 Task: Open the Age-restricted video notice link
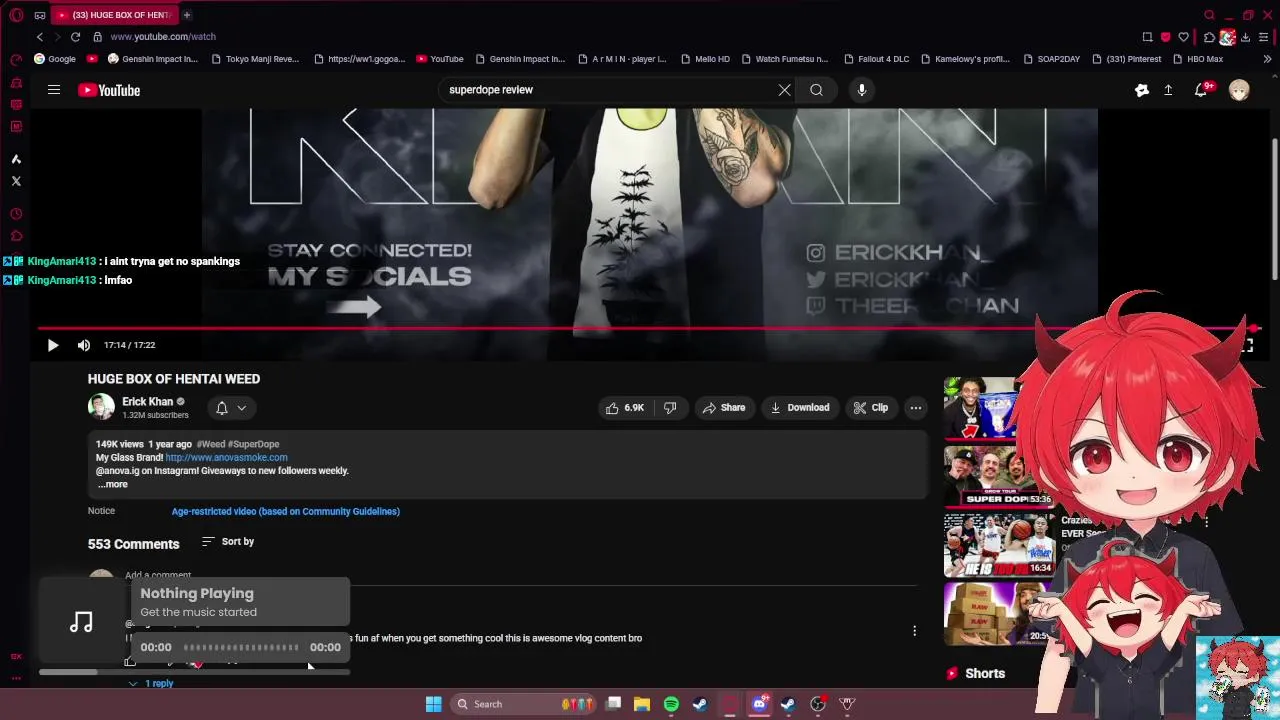(x=285, y=511)
